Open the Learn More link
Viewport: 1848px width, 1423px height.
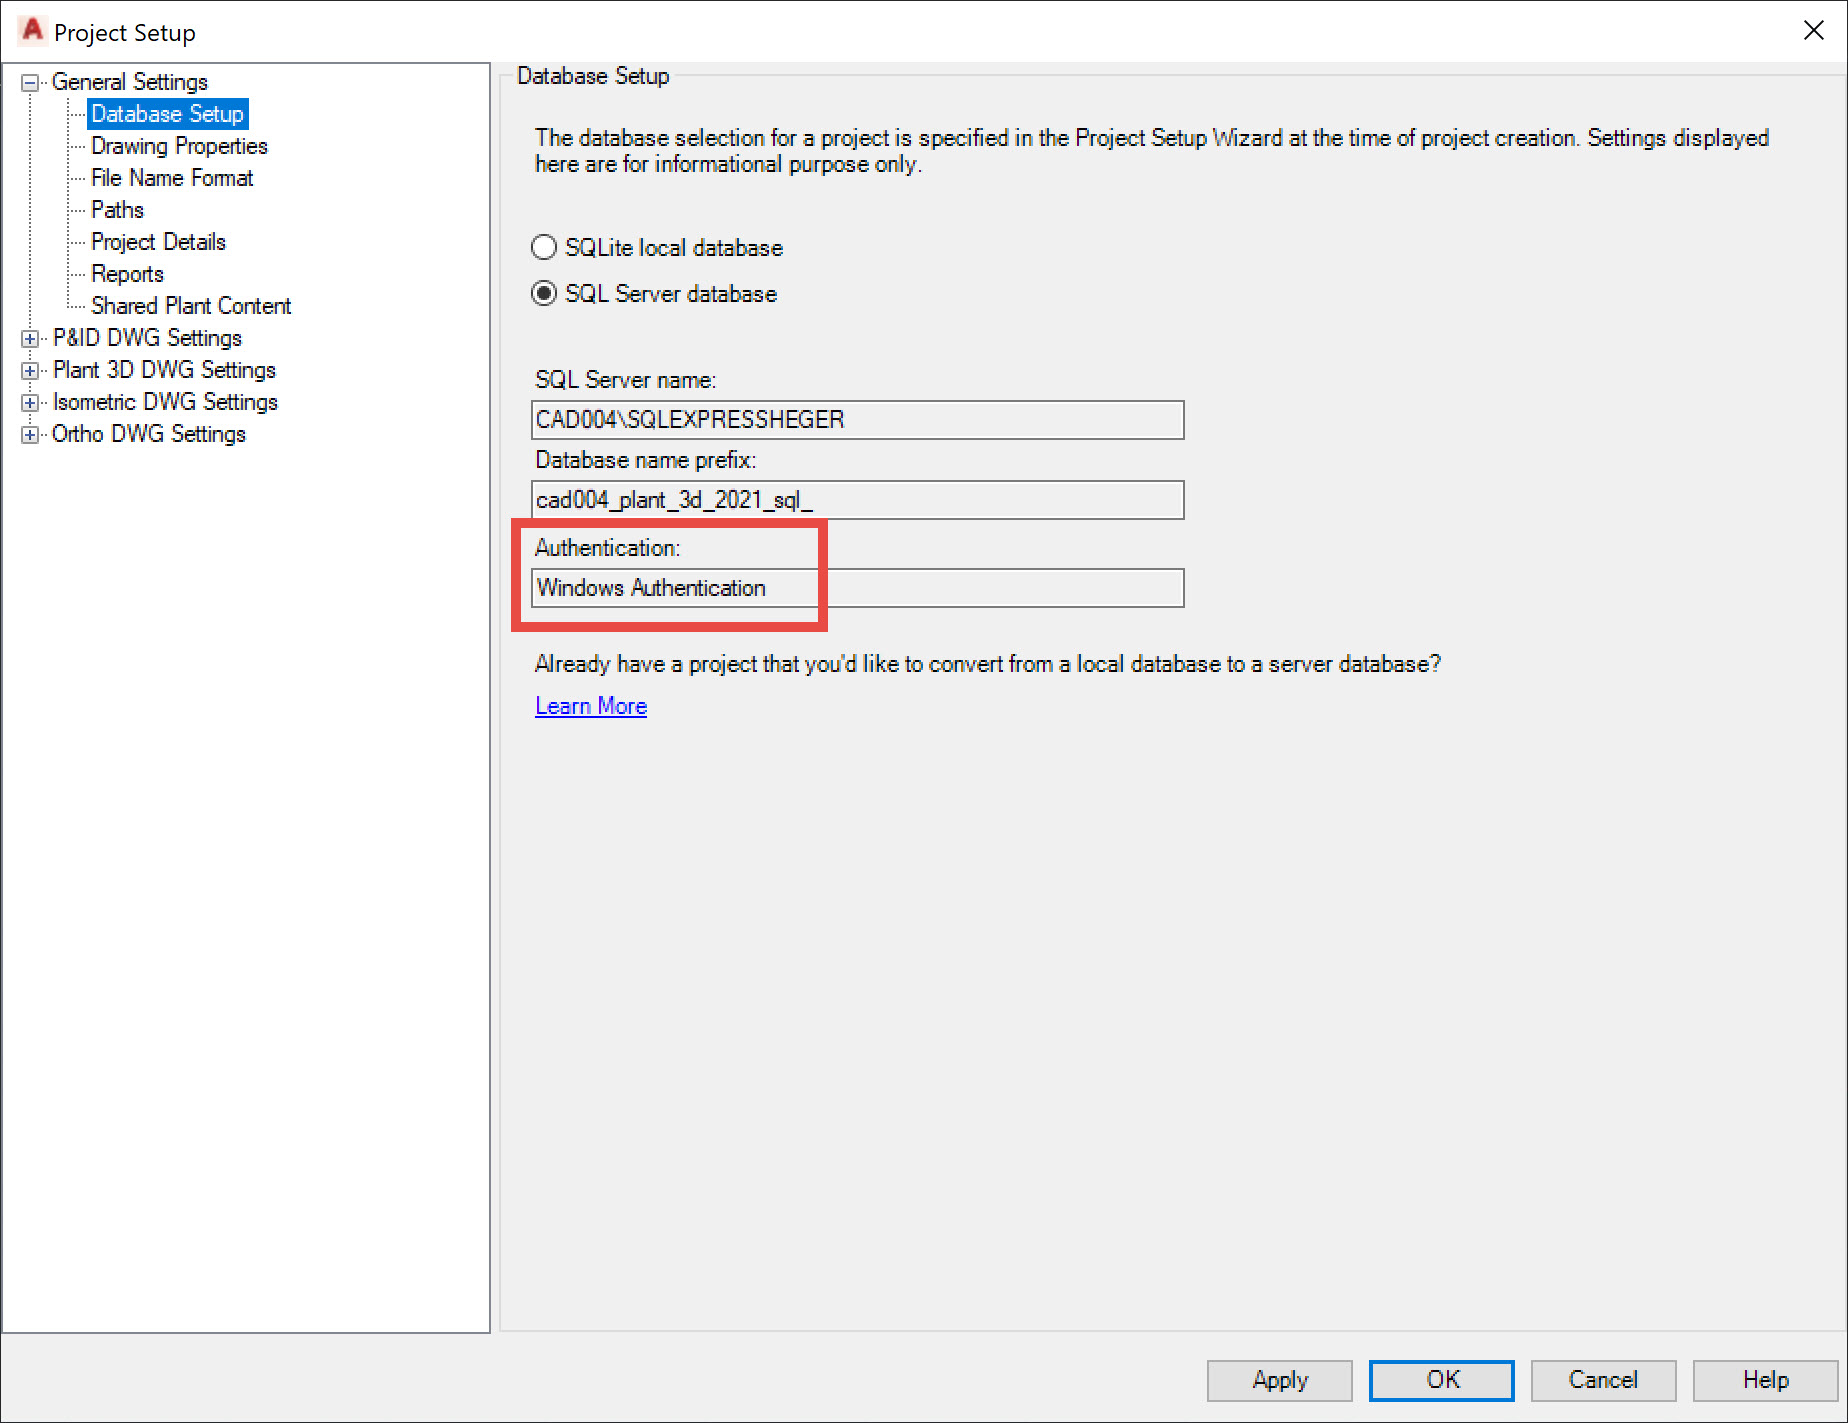click(590, 705)
